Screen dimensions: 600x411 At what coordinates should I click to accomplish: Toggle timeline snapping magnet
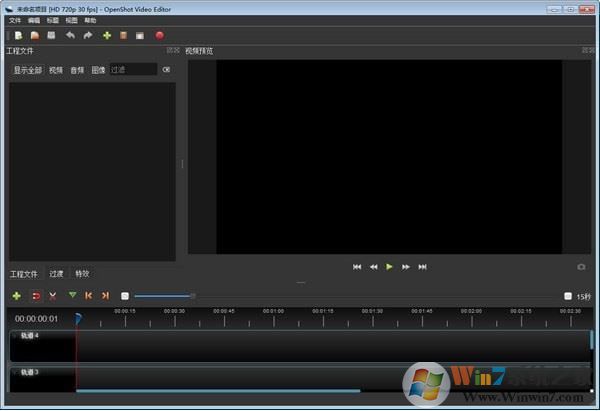coord(35,296)
